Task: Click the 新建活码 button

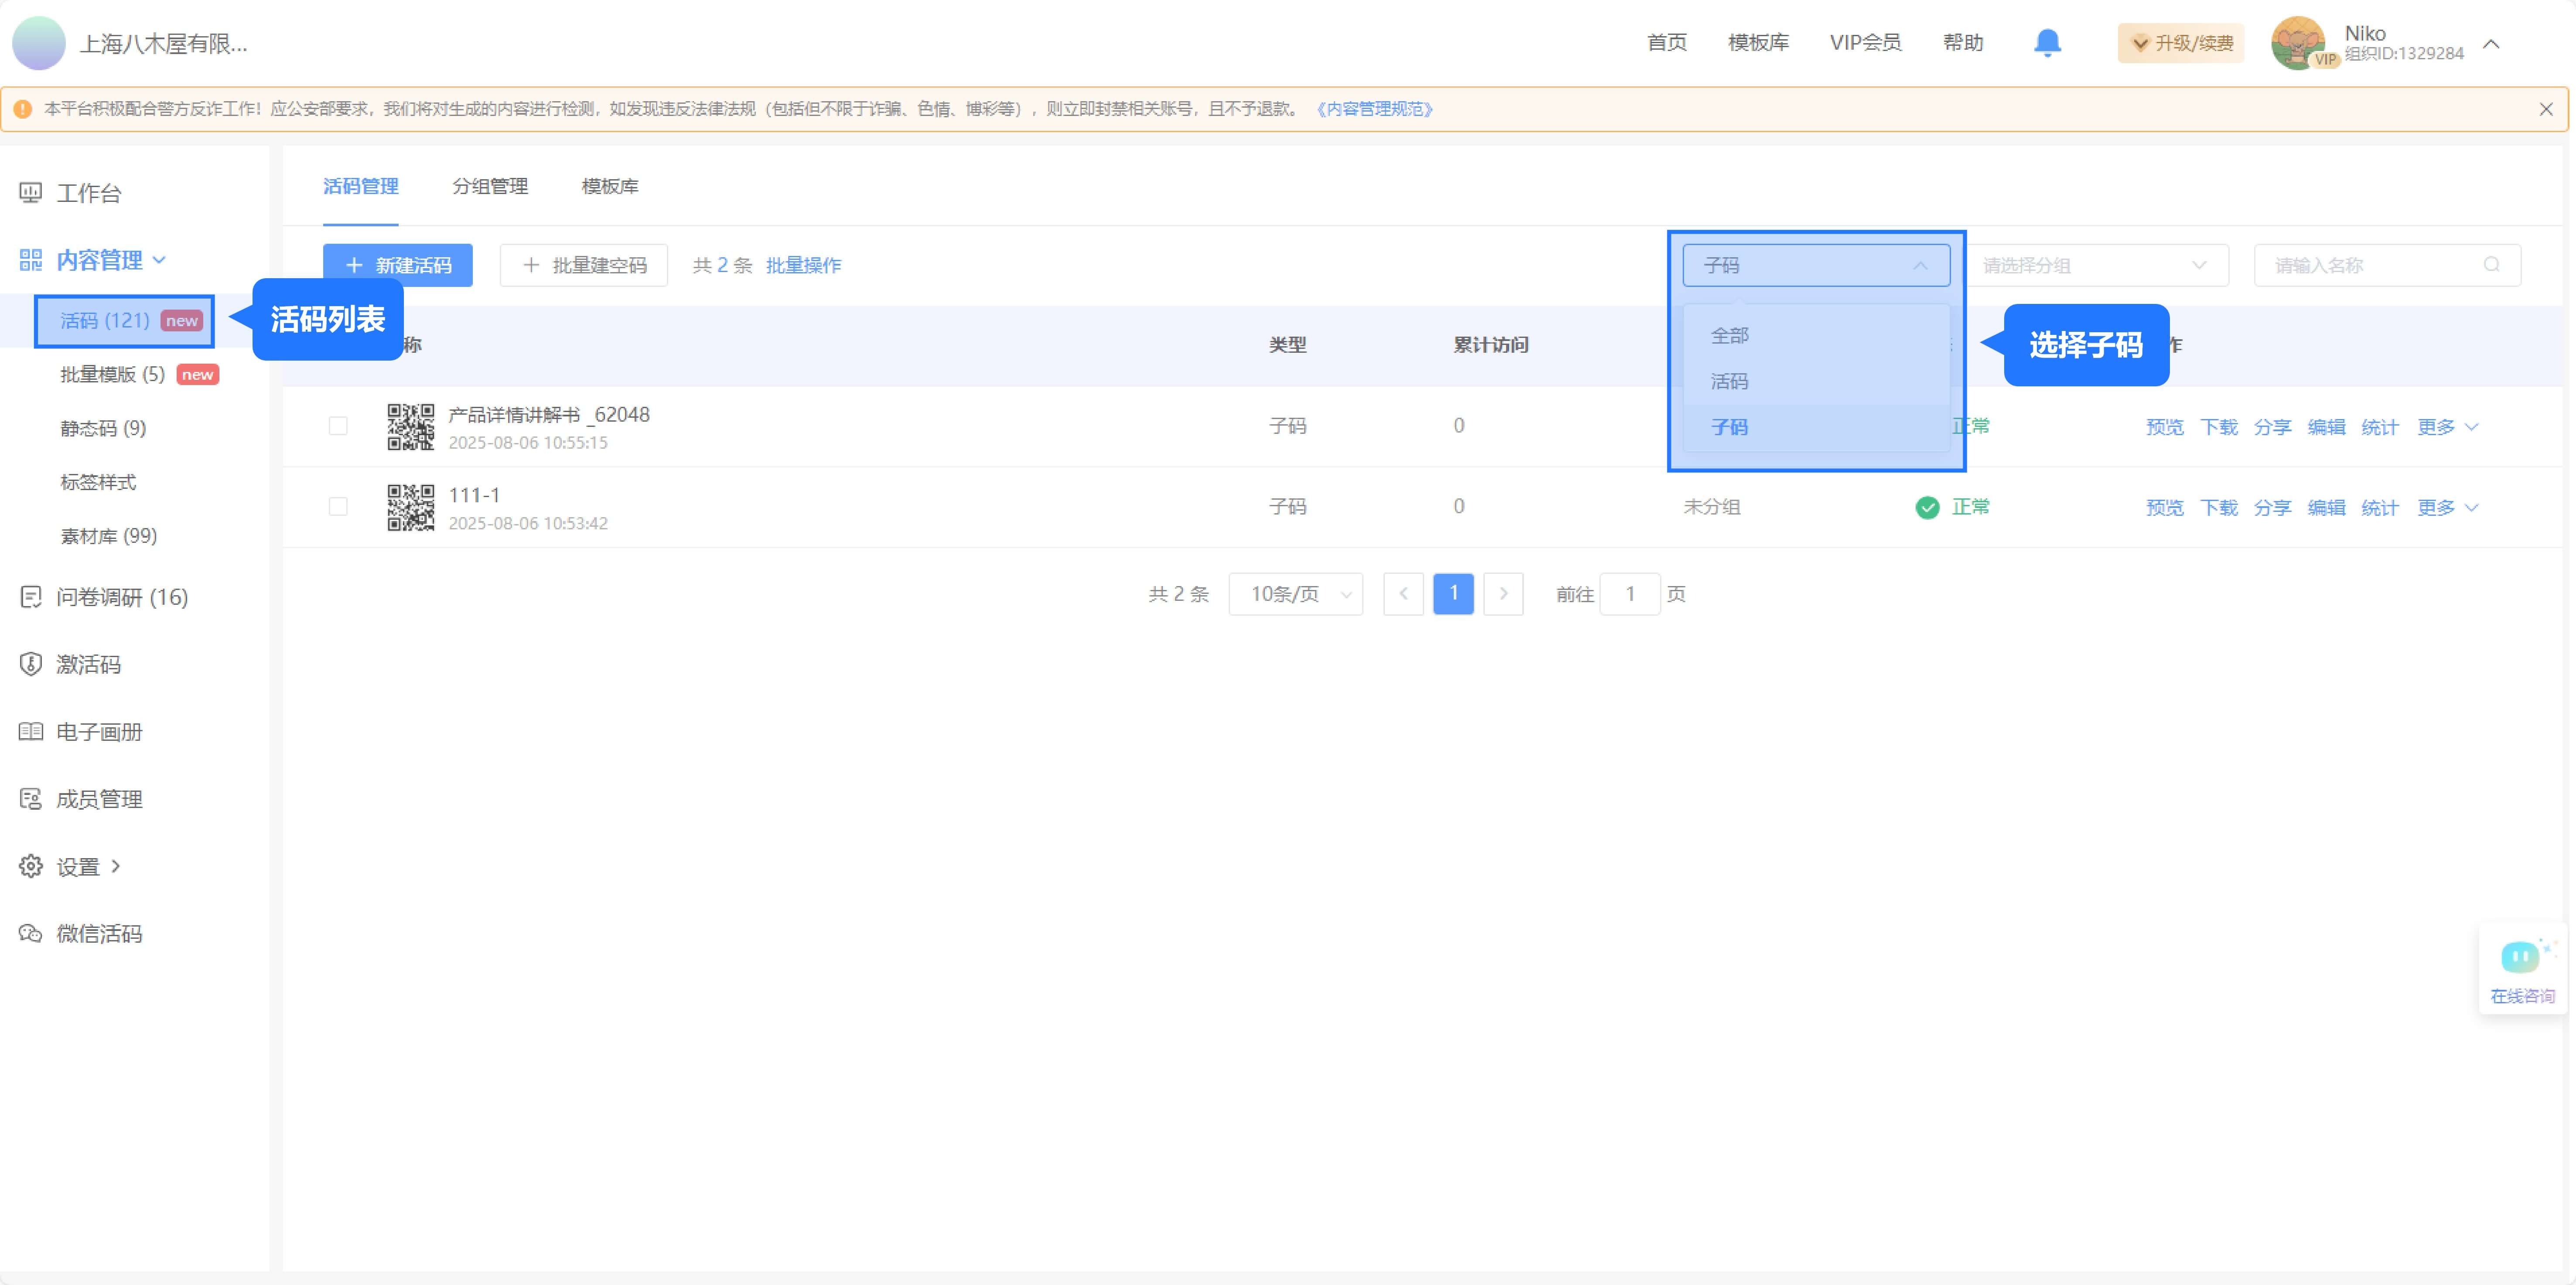Action: click(x=397, y=265)
